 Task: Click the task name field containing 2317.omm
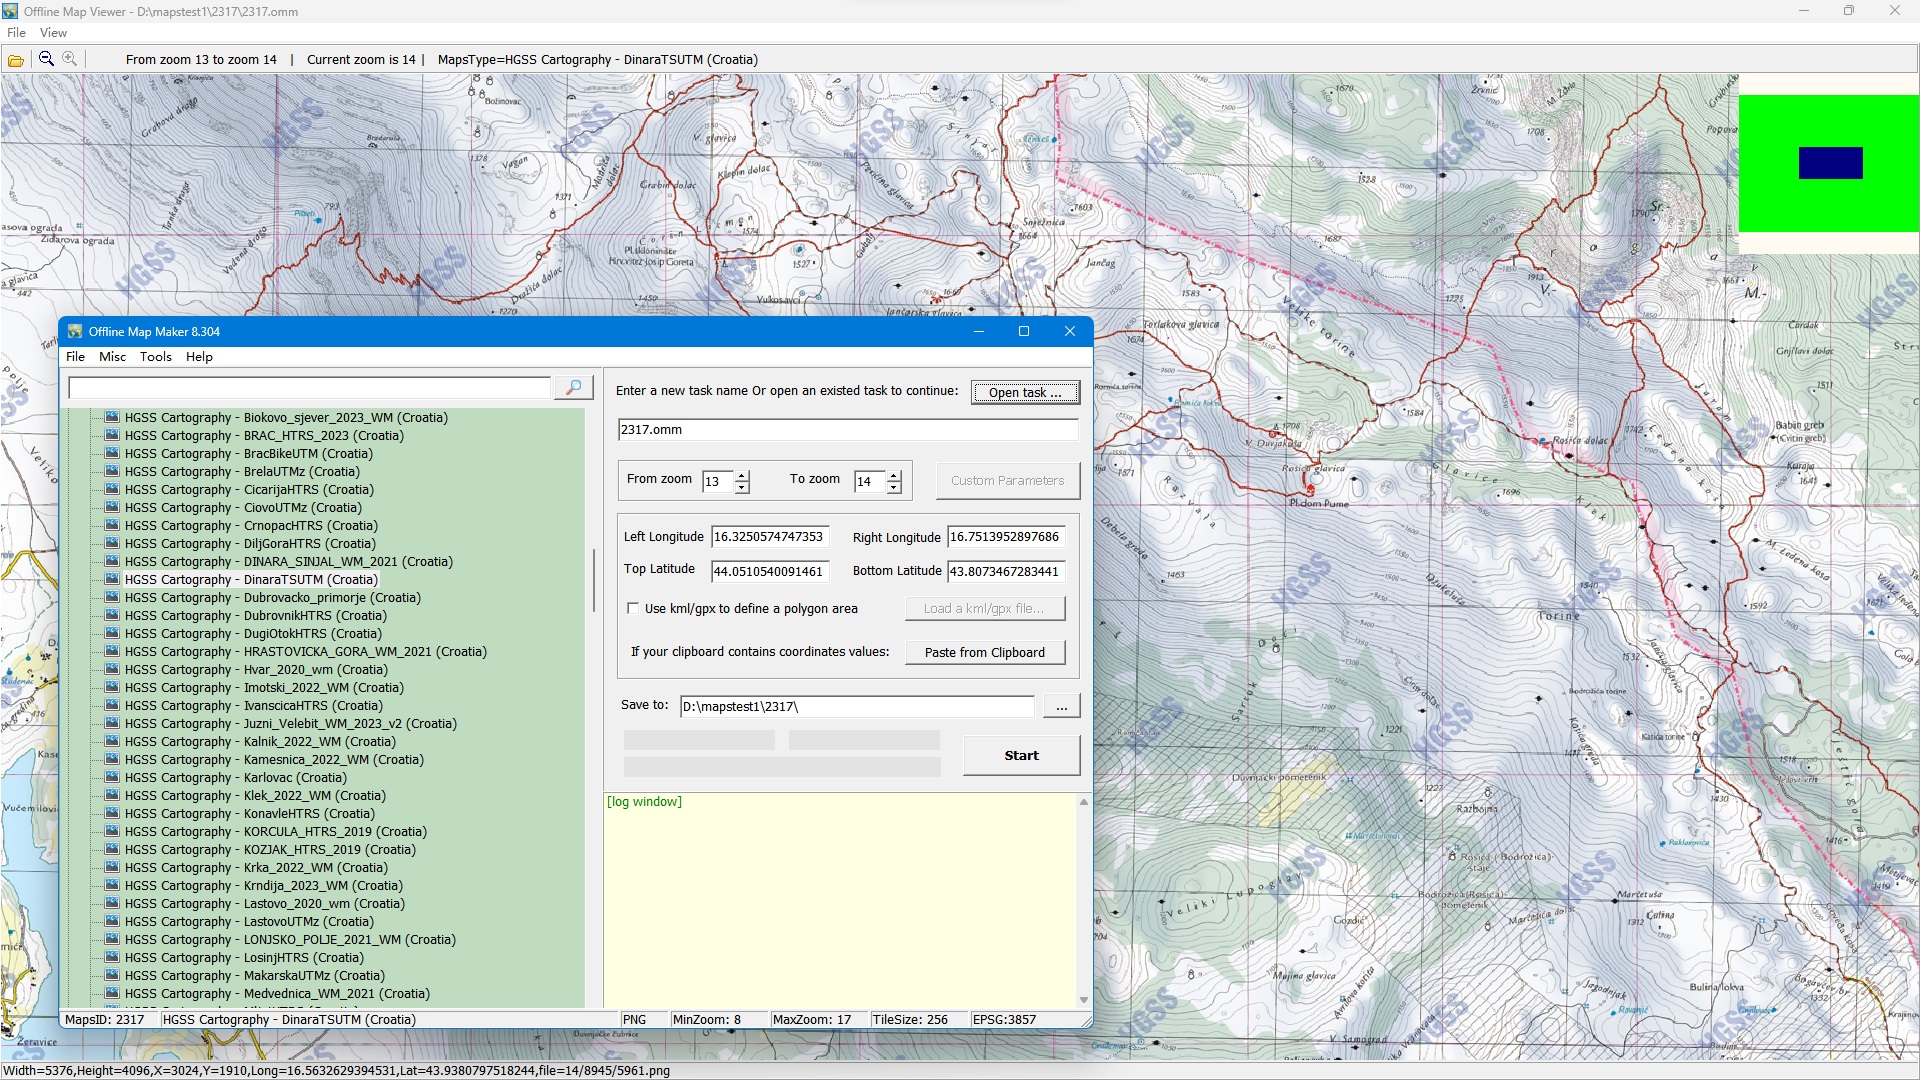click(848, 429)
